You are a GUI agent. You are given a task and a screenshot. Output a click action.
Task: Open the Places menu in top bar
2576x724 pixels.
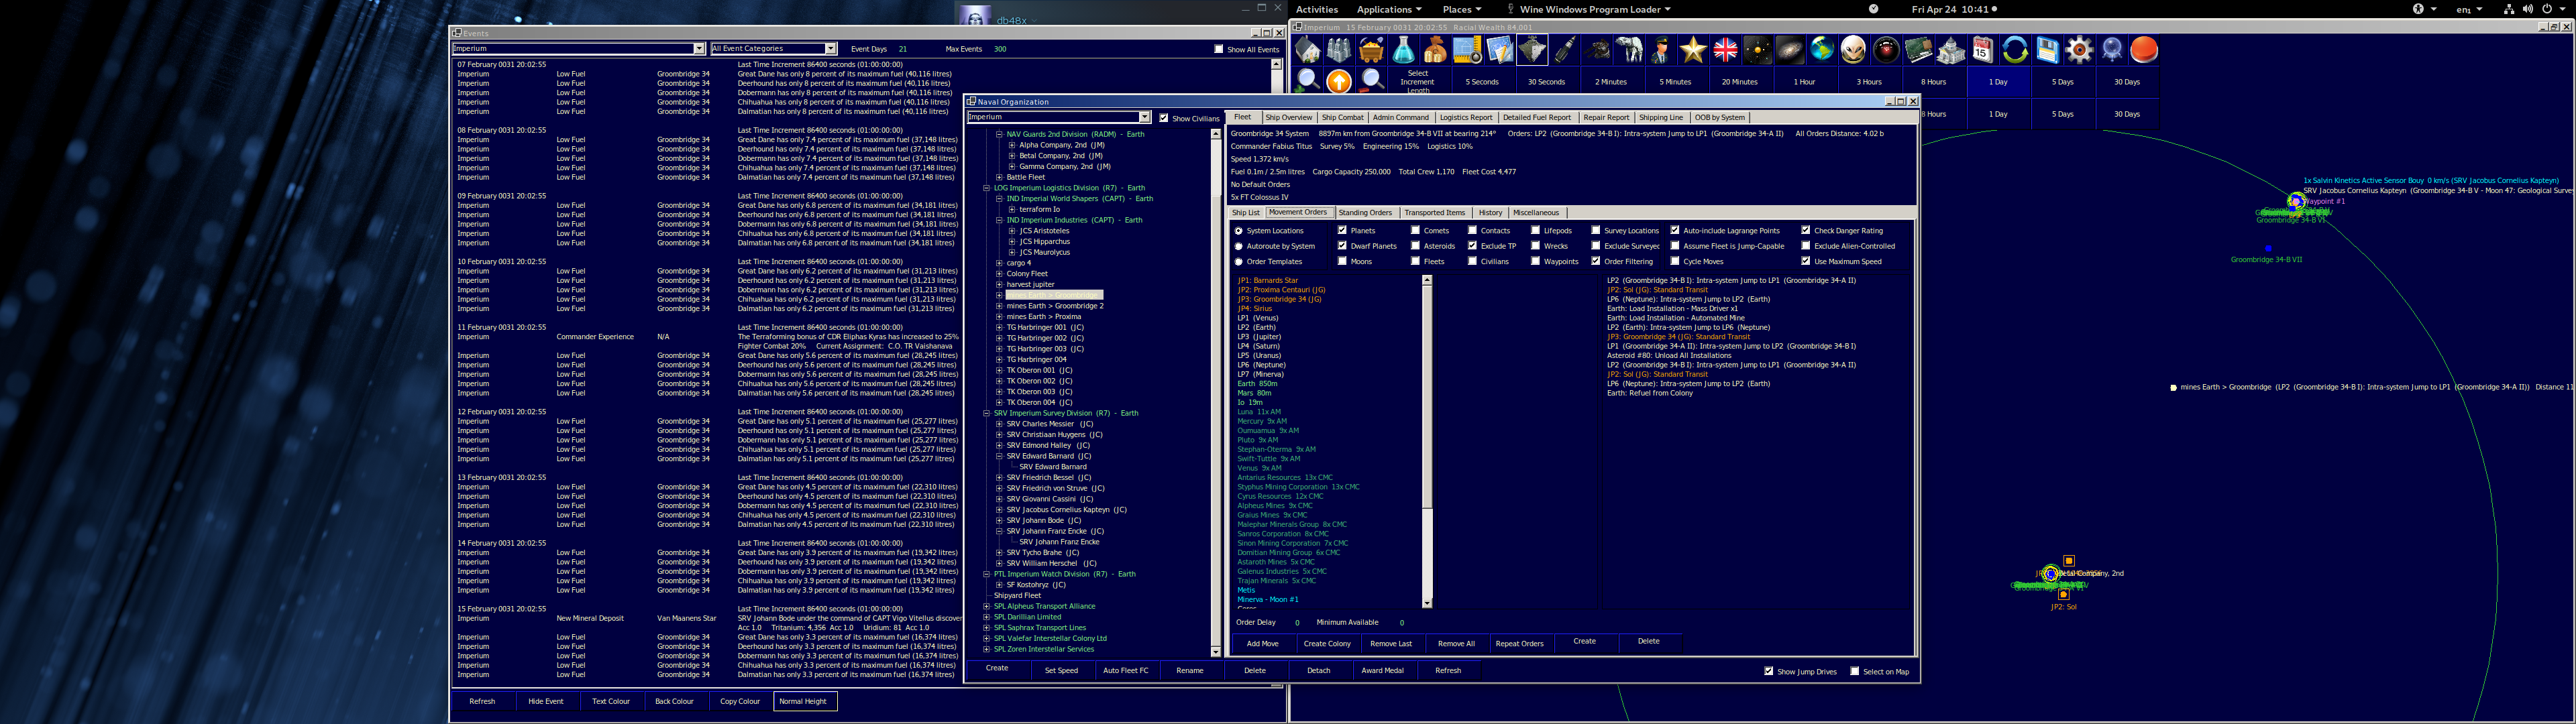tap(1462, 9)
